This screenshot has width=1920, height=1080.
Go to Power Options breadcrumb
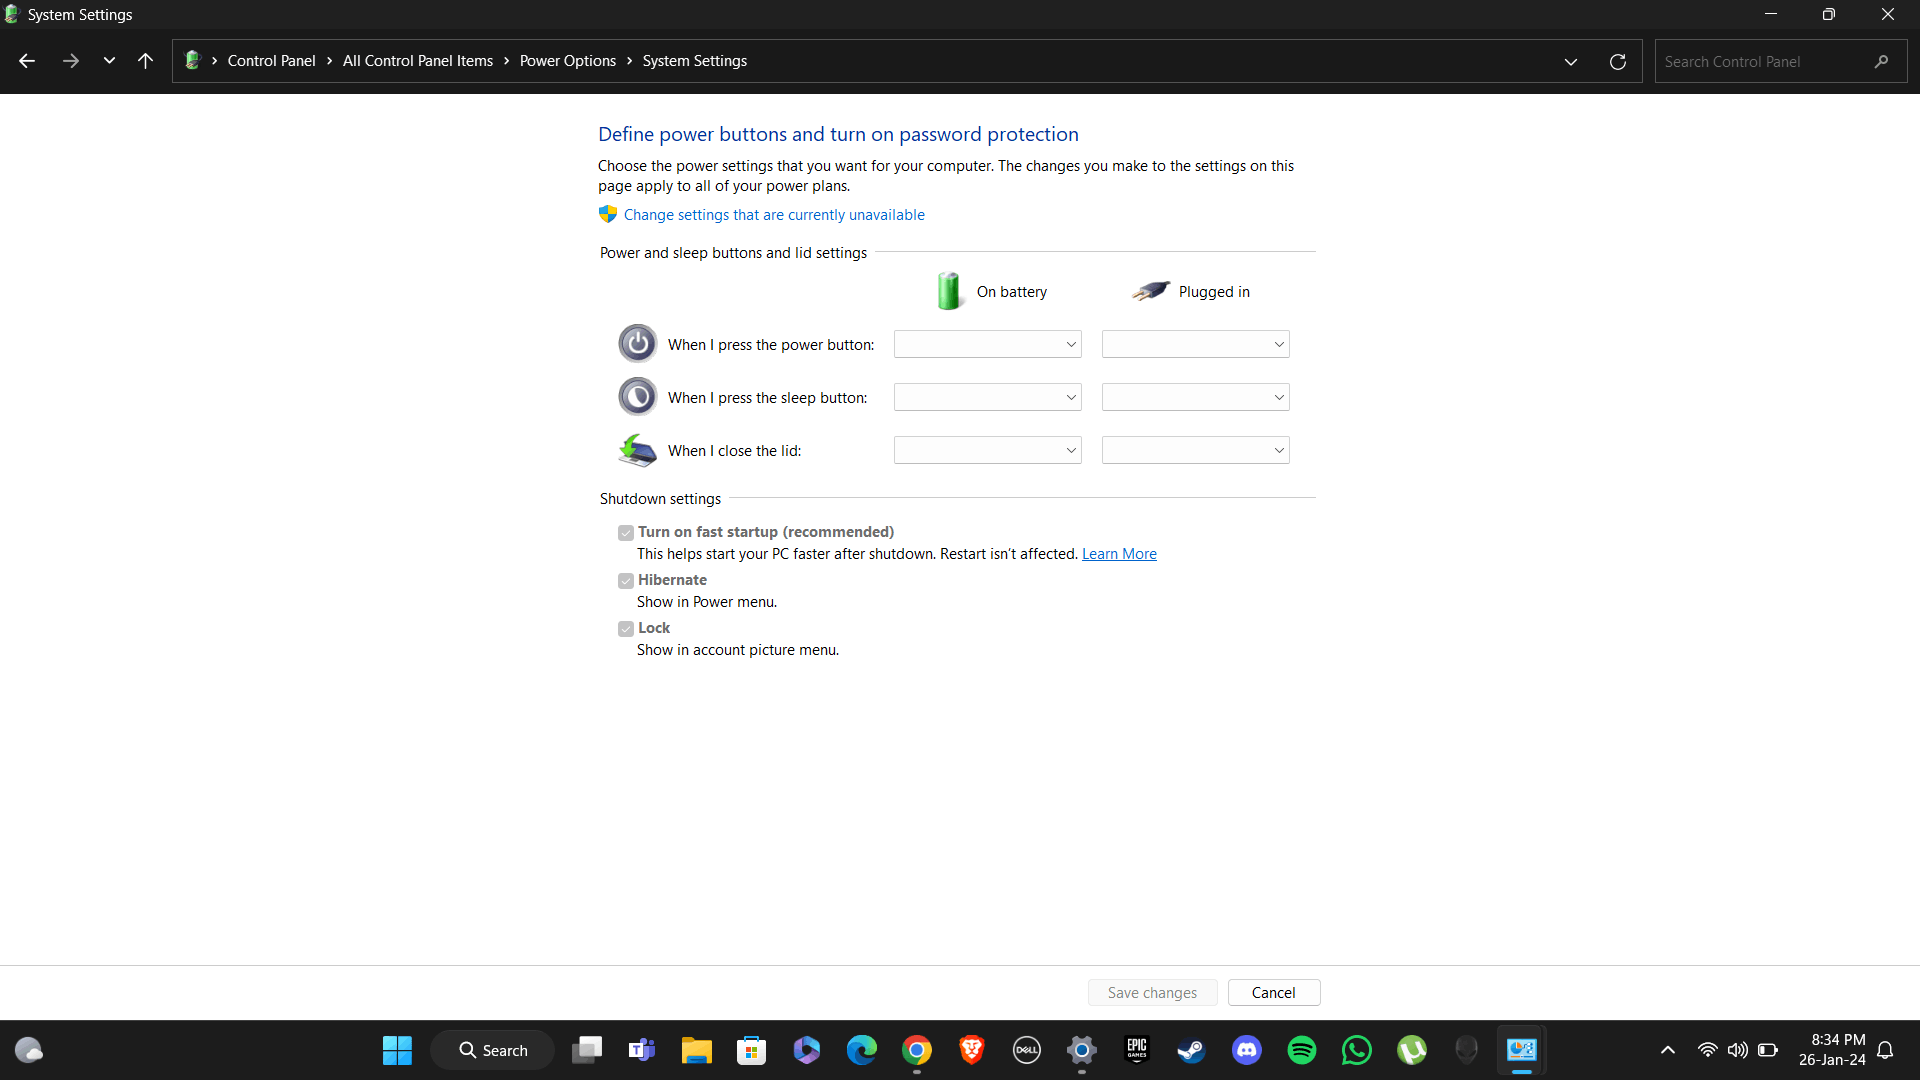[567, 61]
